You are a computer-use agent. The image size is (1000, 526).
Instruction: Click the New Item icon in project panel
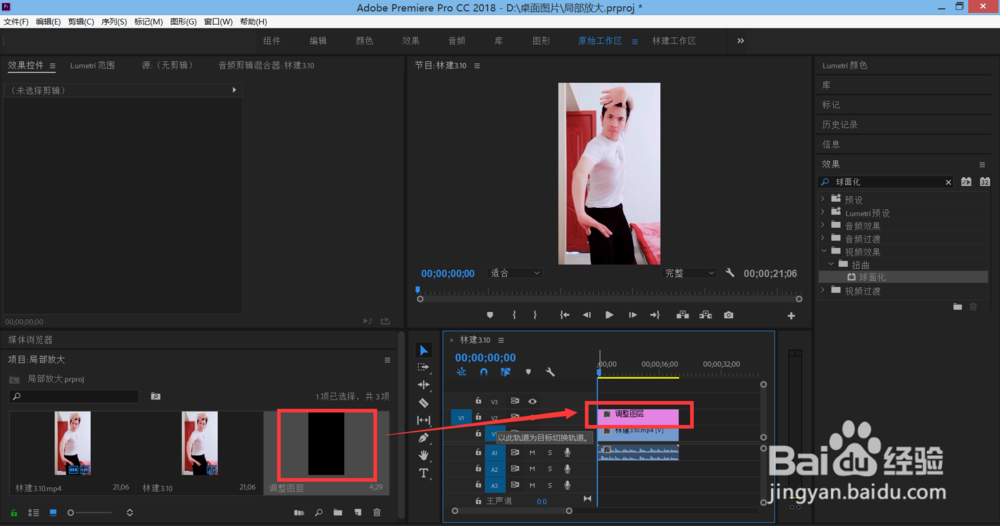358,513
